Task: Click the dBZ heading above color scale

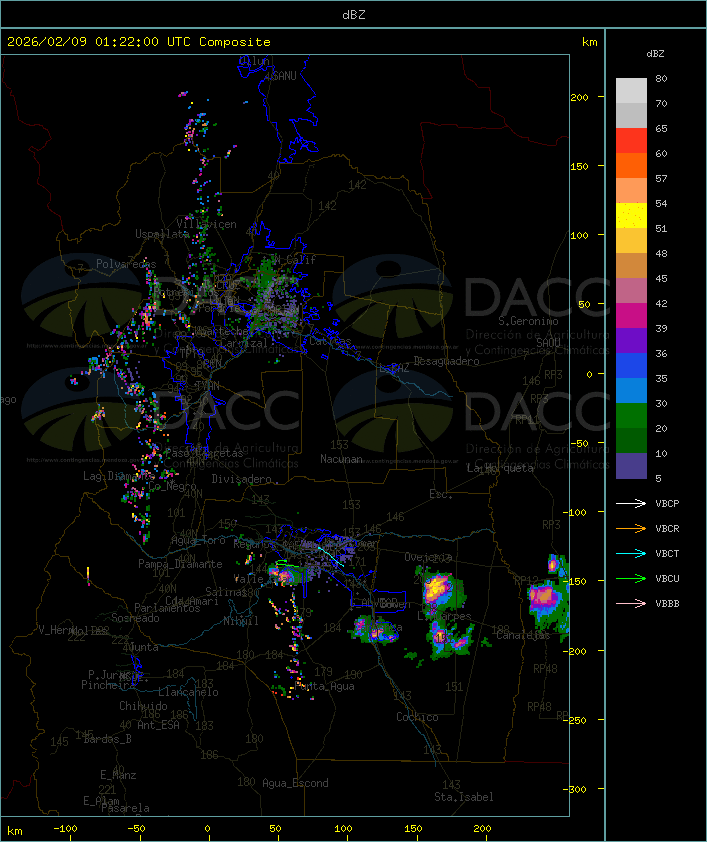Action: point(655,54)
